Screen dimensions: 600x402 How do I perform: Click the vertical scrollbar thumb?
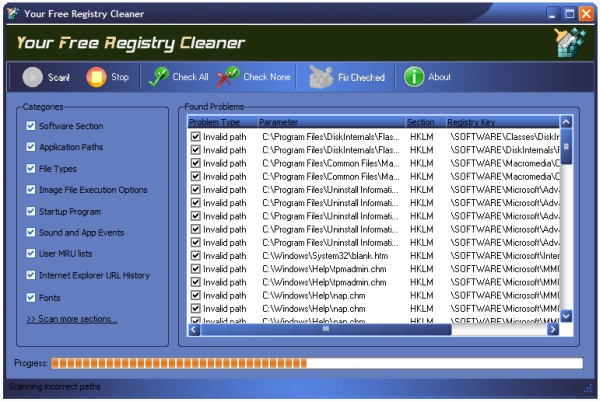pyautogui.click(x=566, y=146)
